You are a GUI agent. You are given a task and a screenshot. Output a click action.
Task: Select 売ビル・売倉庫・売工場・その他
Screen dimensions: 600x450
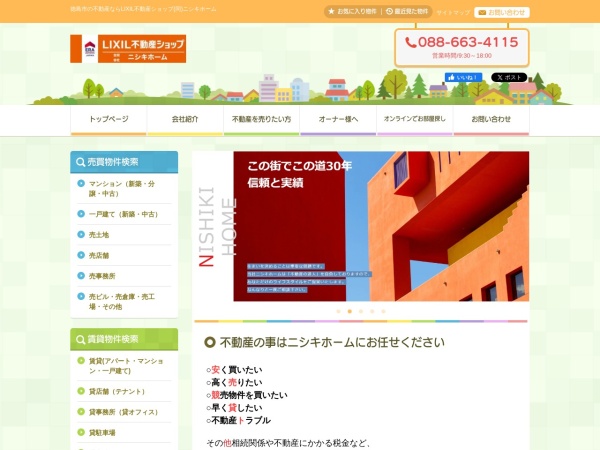(x=124, y=302)
